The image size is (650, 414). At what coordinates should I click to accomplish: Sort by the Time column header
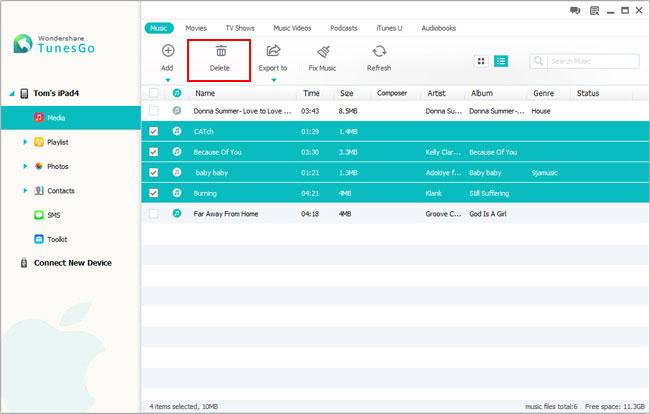tap(311, 93)
